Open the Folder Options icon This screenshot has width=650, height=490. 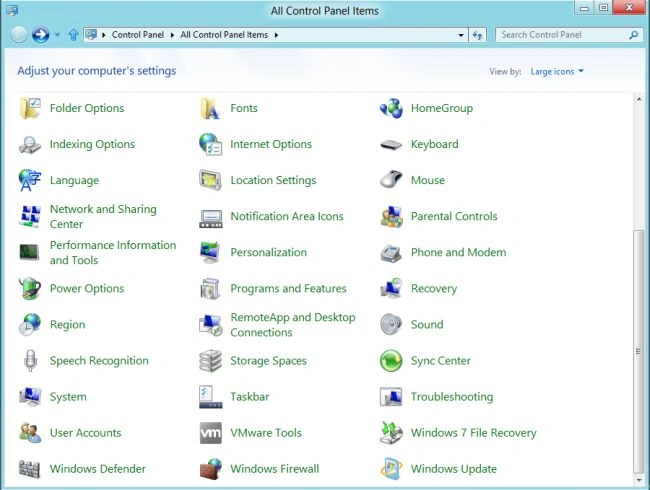[x=30, y=108]
